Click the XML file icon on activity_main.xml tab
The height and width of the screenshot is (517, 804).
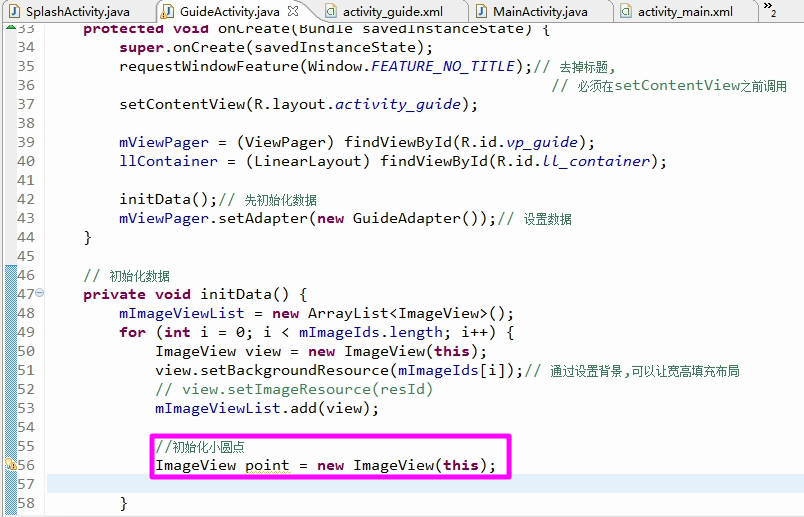[x=626, y=11]
